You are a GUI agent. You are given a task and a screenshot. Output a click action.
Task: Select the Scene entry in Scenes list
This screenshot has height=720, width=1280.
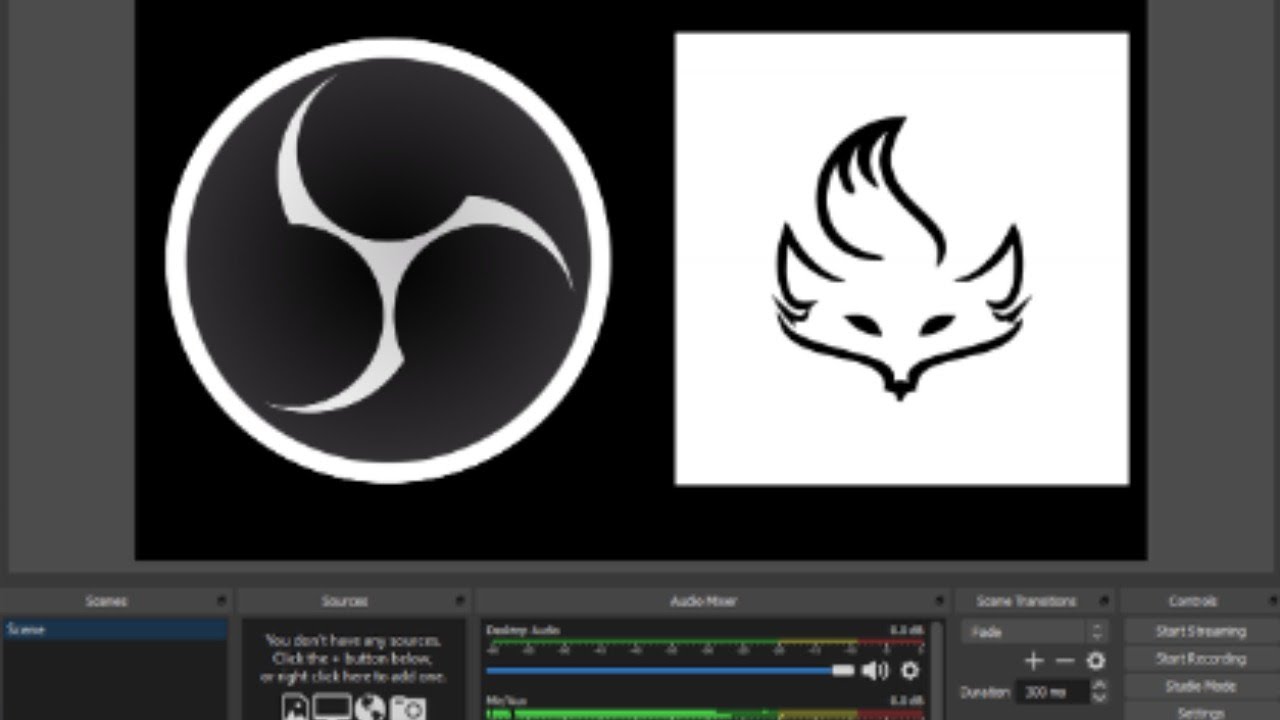pos(115,630)
